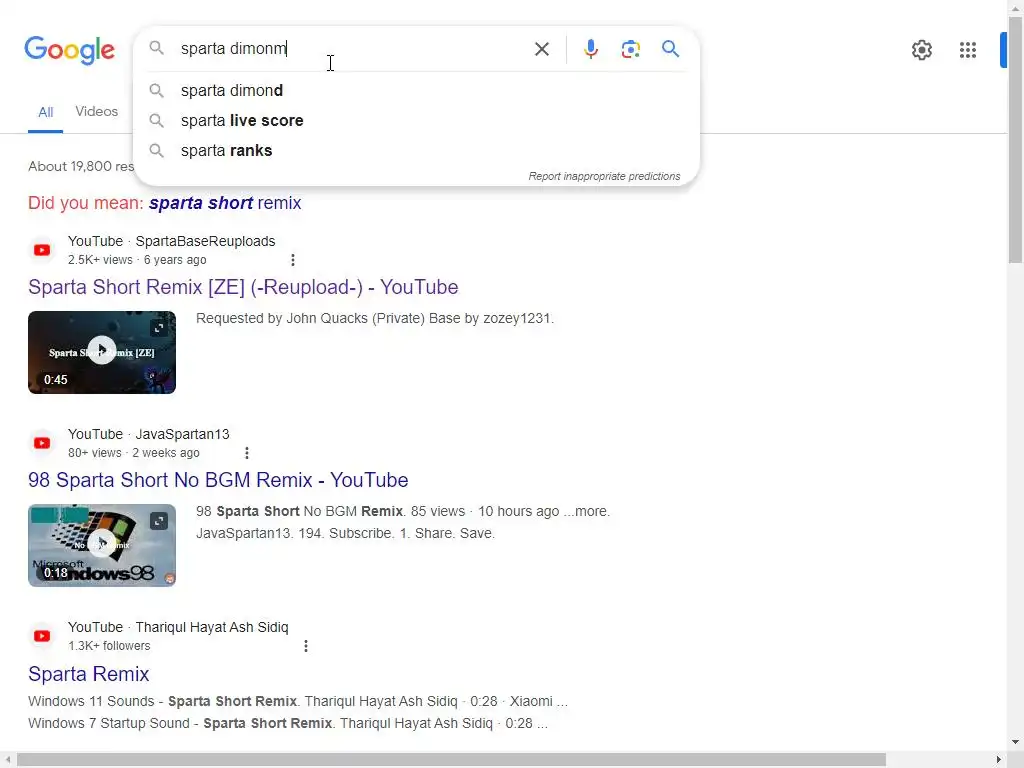Screen dimensions: 1024x768
Task: Play the Windows 98 video thumbnail
Action: pyautogui.click(x=102, y=543)
